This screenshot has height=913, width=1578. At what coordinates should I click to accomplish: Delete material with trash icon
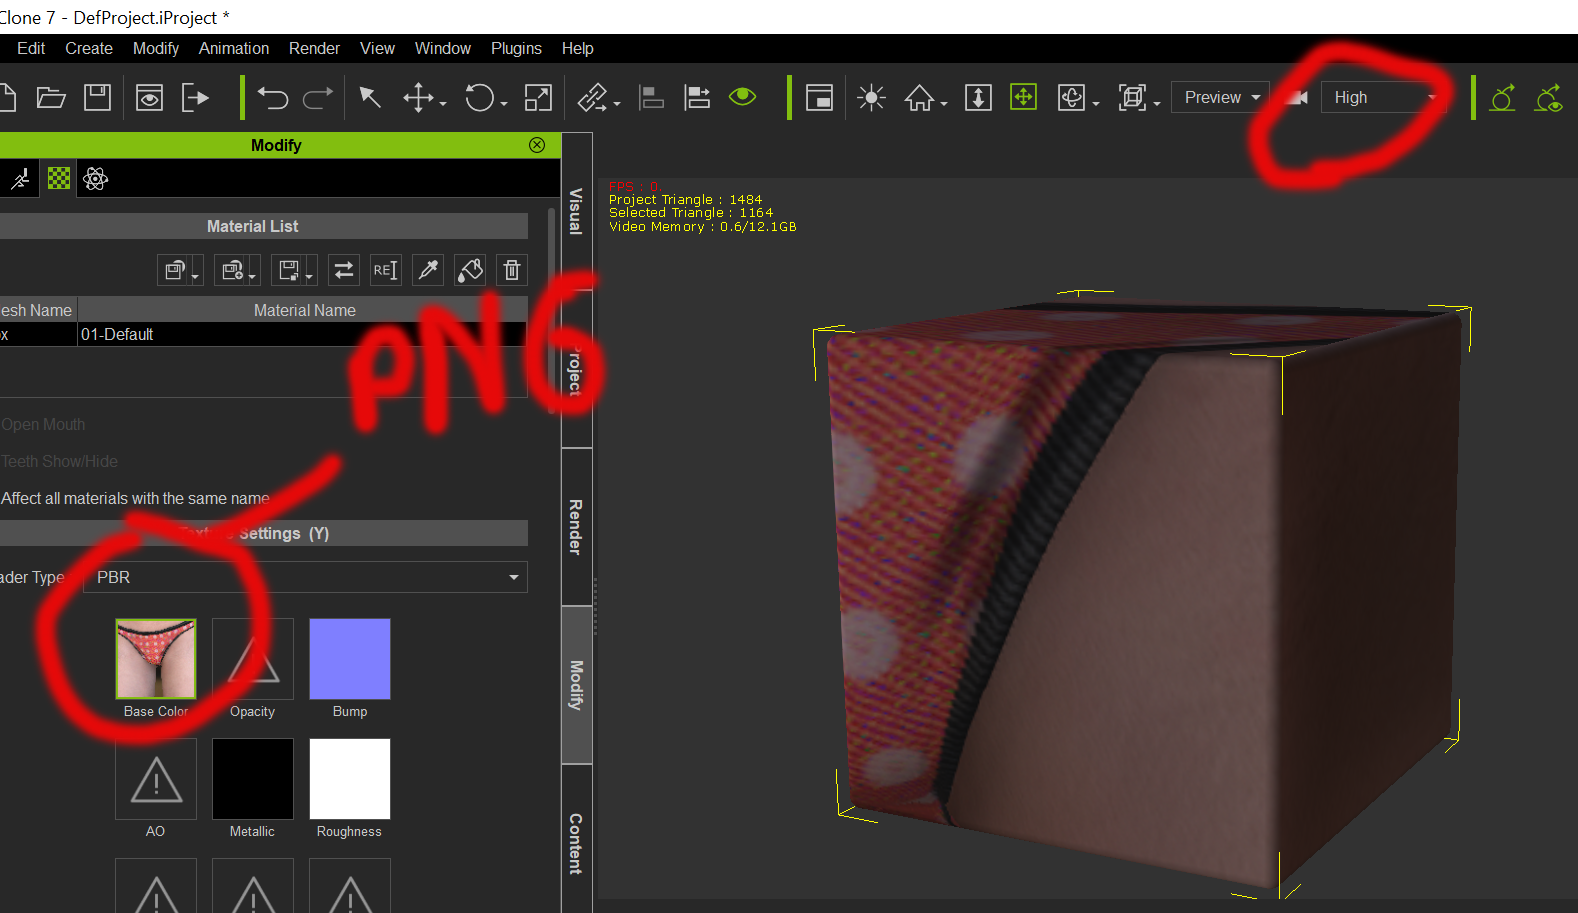[512, 270]
